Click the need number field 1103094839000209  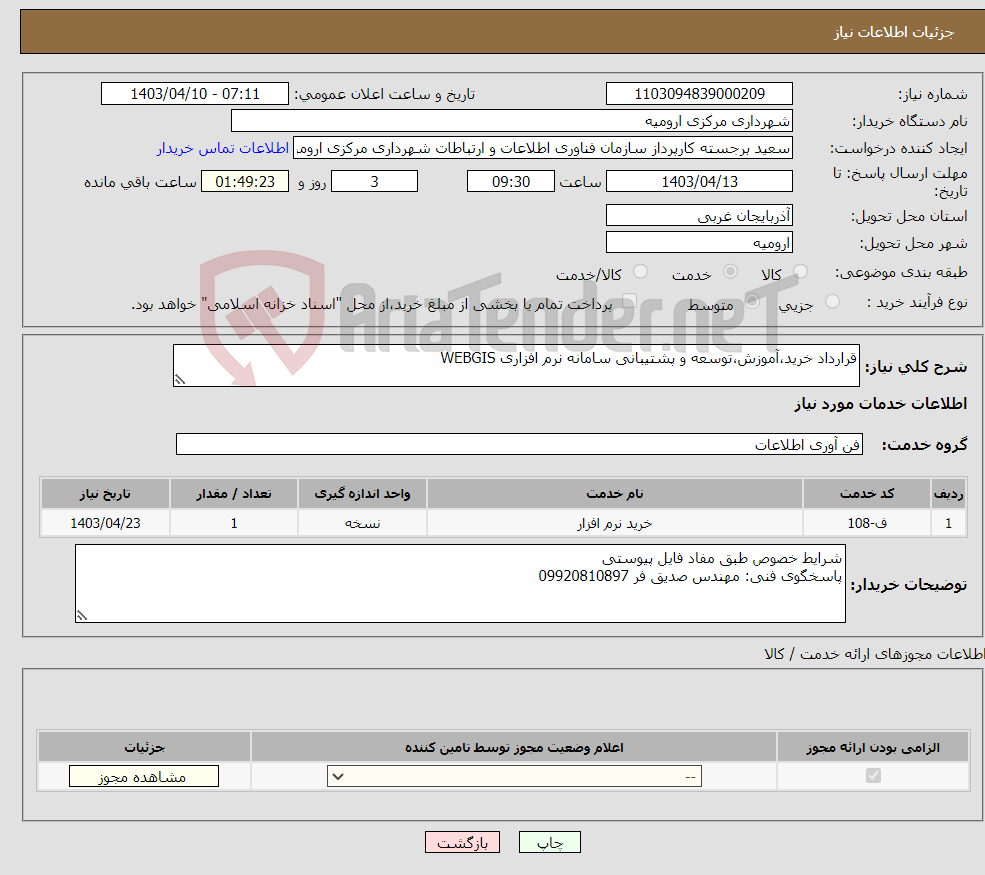coord(699,94)
